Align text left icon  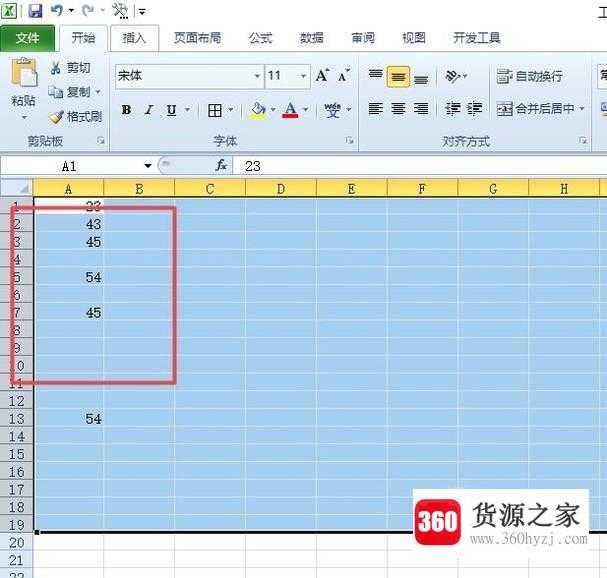376,109
